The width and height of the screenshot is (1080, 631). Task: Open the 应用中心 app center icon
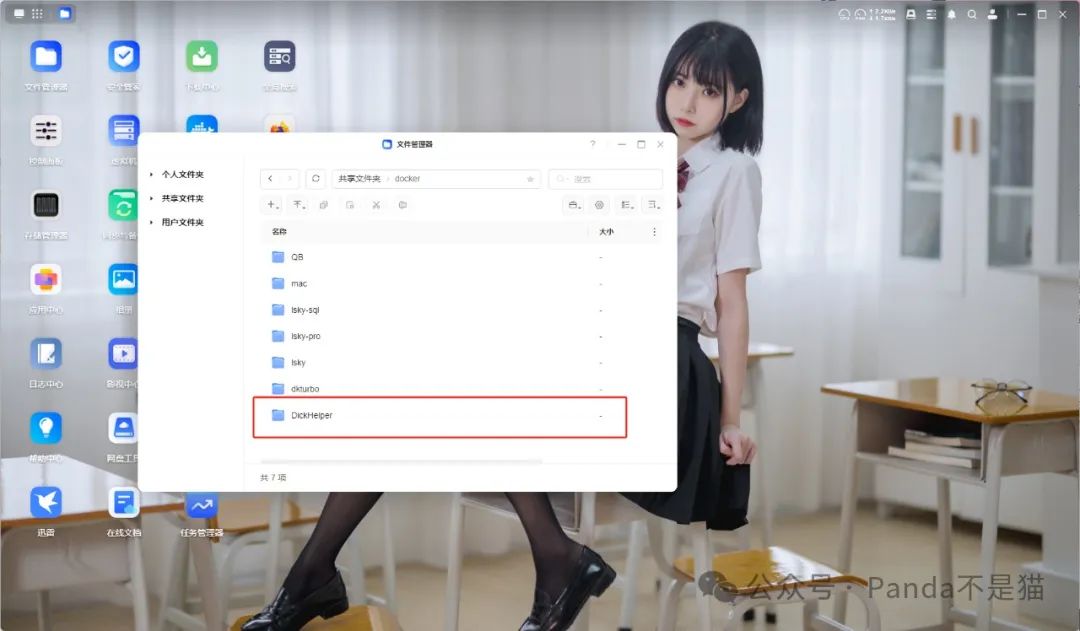pyautogui.click(x=46, y=280)
